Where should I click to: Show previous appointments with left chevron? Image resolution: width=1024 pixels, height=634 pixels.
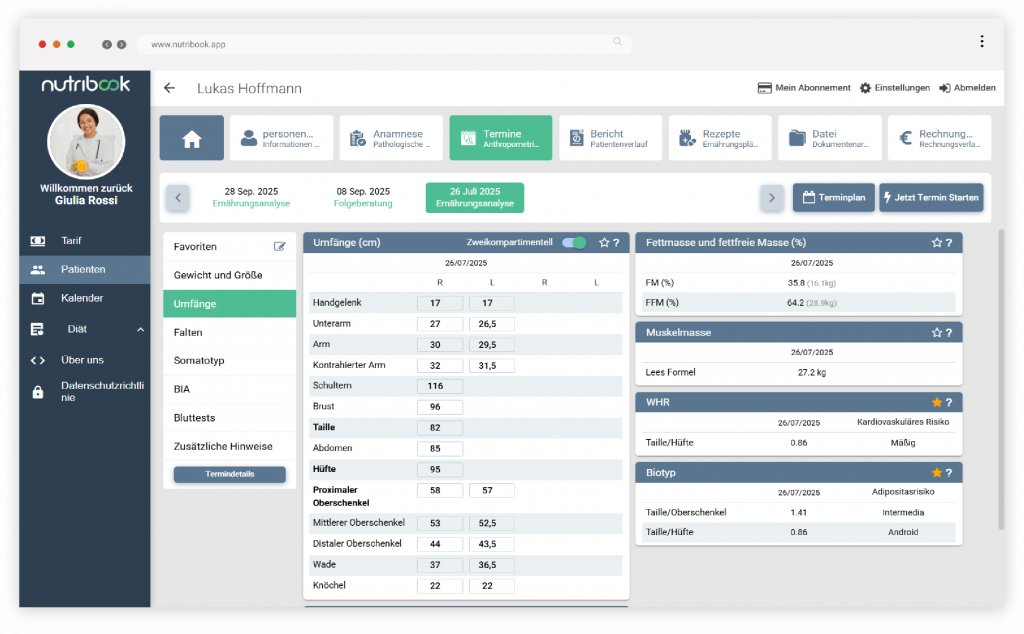(177, 197)
